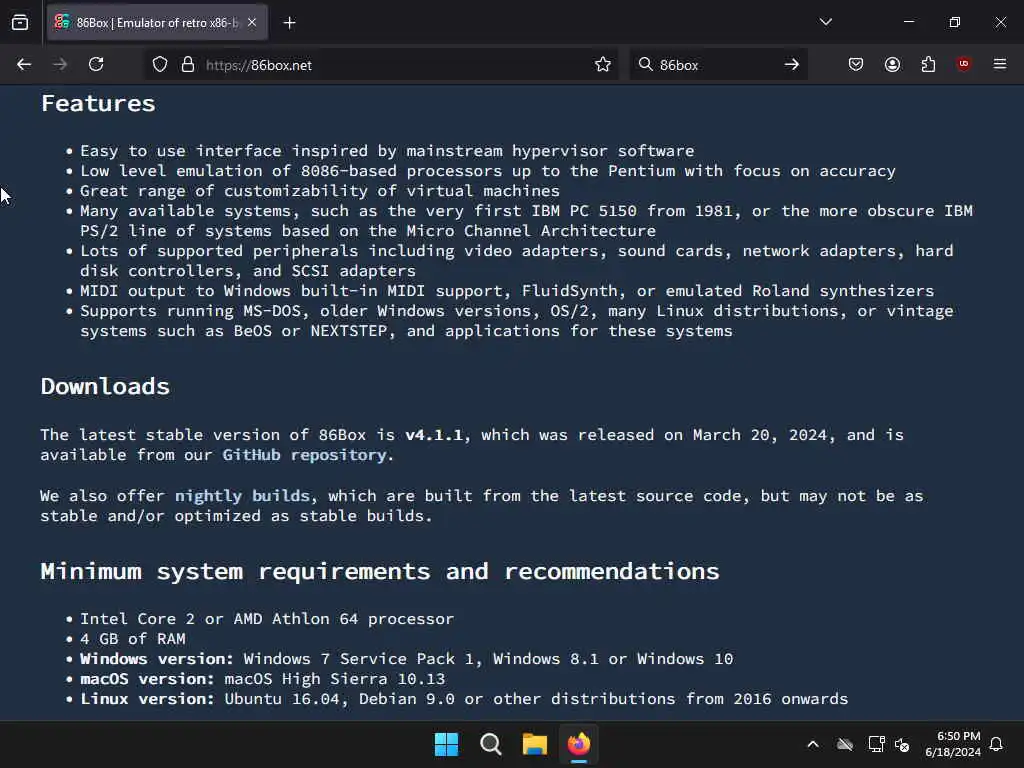1024x768 pixels.
Task: Go back to previous page
Action: click(24, 65)
